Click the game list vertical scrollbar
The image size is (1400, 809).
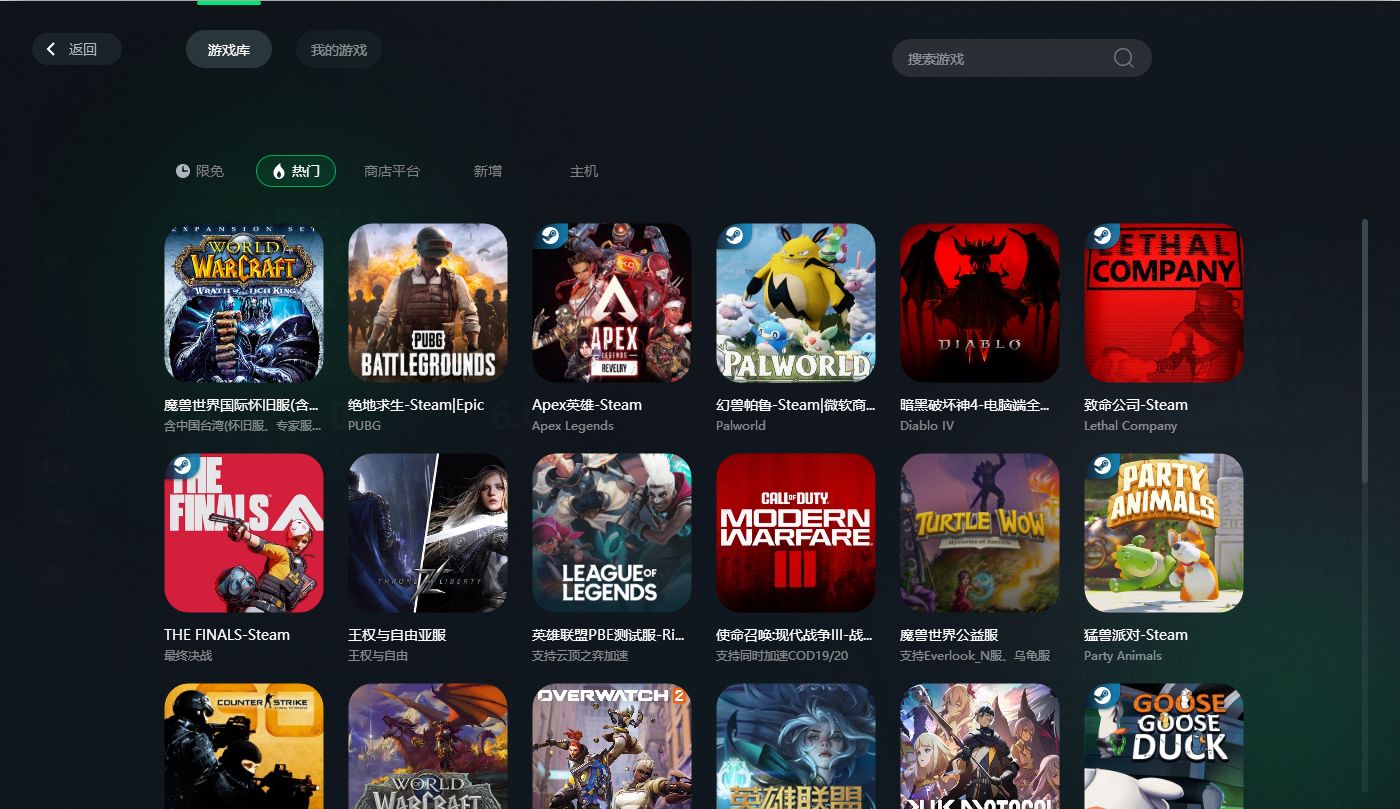click(1365, 352)
